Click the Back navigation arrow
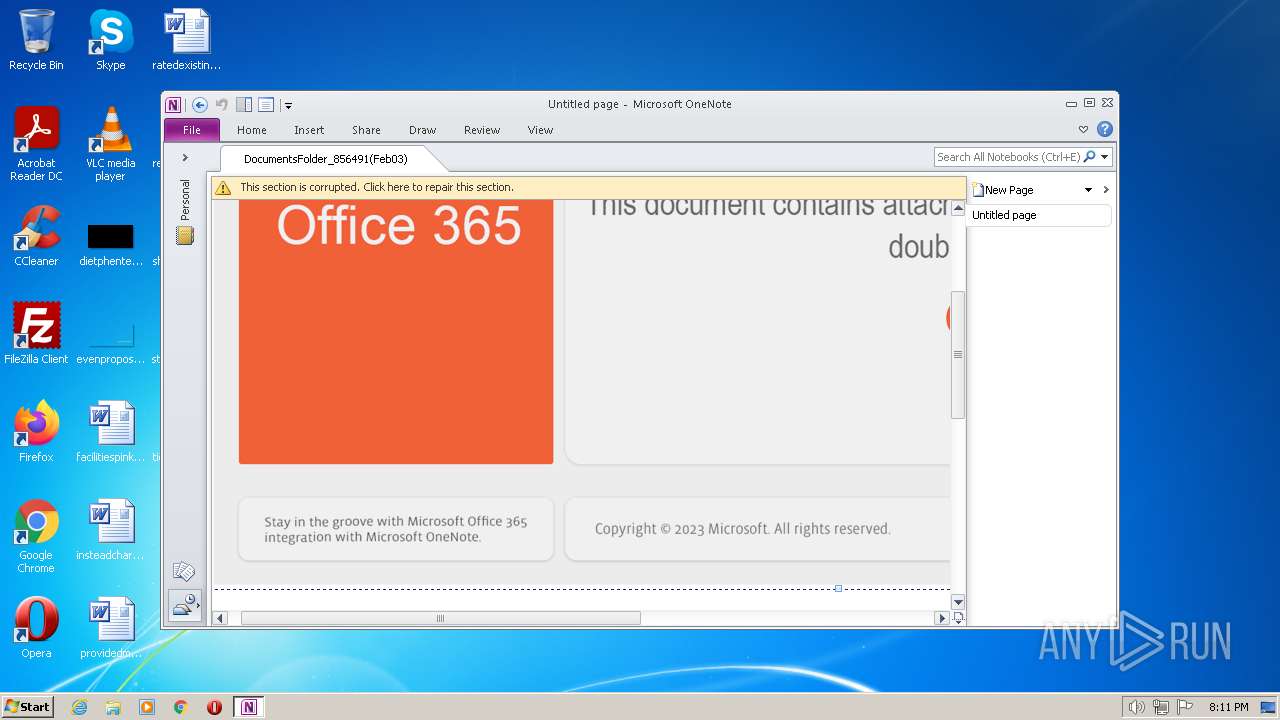The height and width of the screenshot is (720, 1280). 200,104
